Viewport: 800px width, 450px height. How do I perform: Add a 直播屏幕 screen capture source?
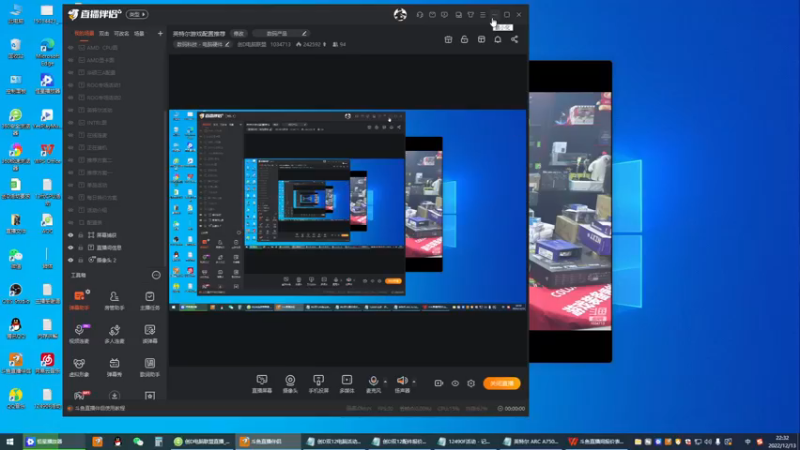click(x=262, y=384)
